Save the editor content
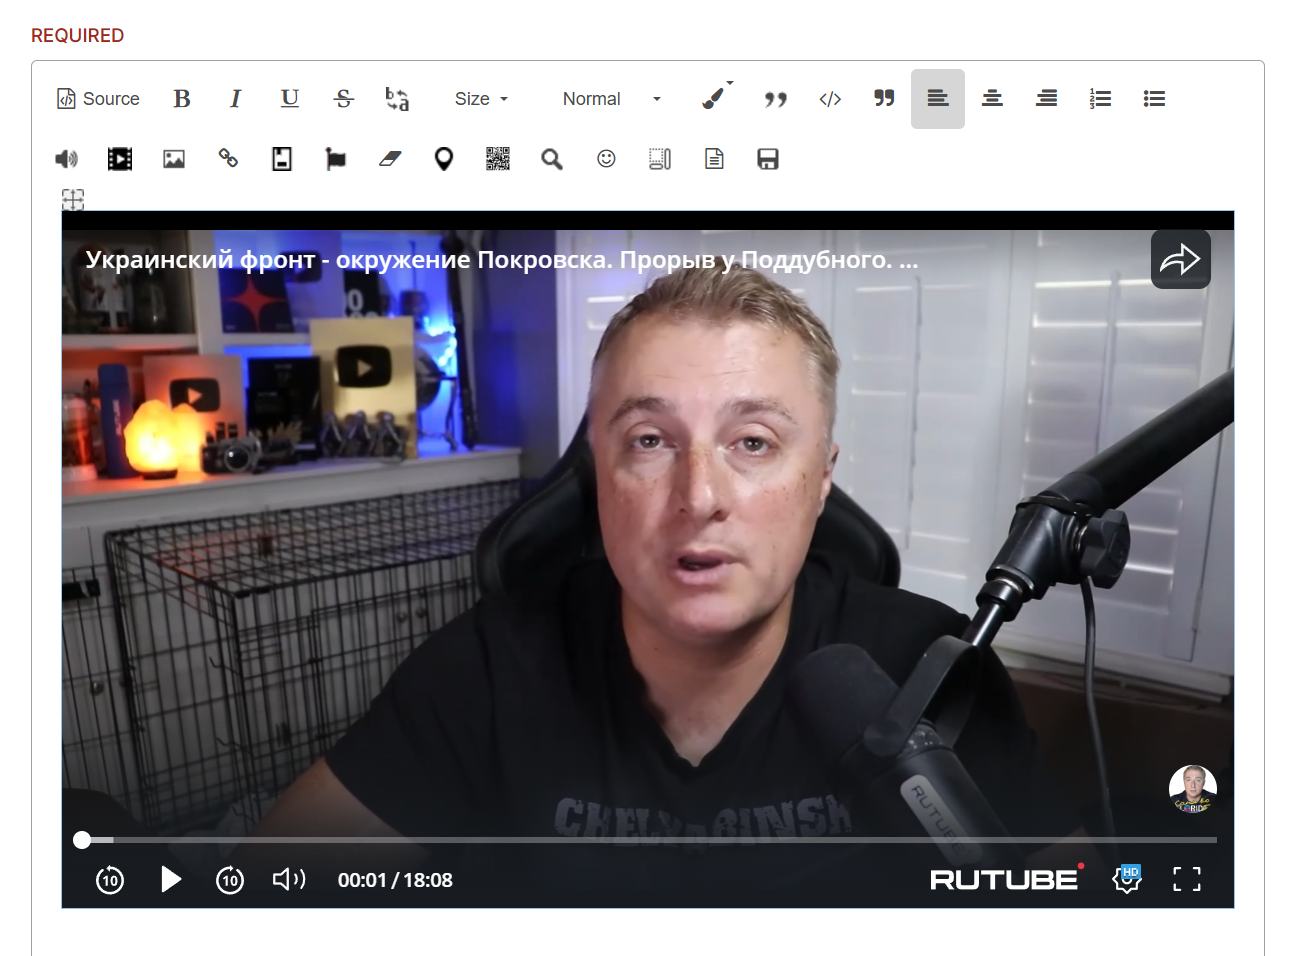The image size is (1308, 956). click(768, 159)
